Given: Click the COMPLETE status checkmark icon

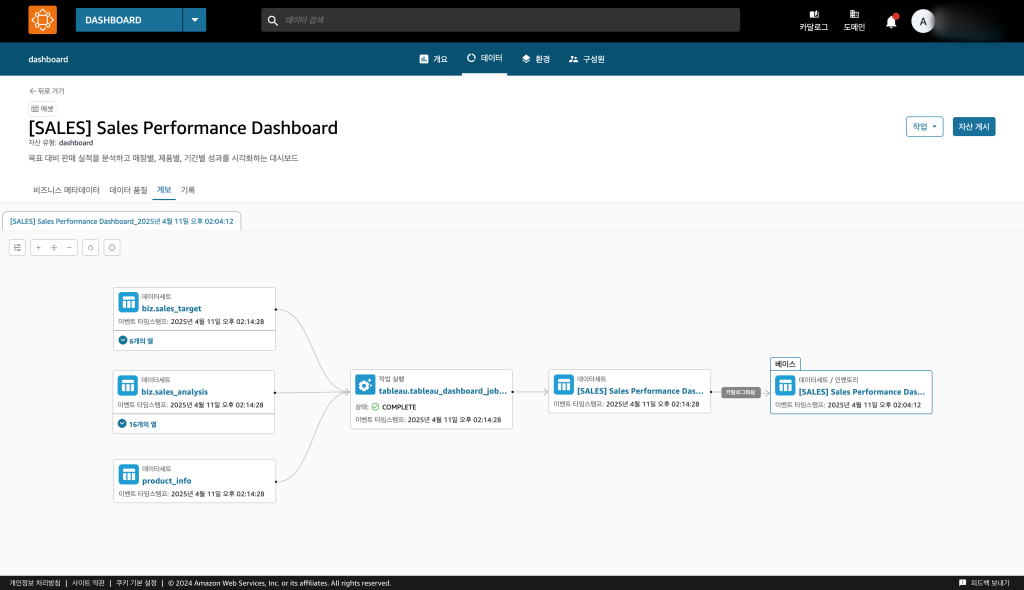Looking at the screenshot, I should click(x=375, y=406).
